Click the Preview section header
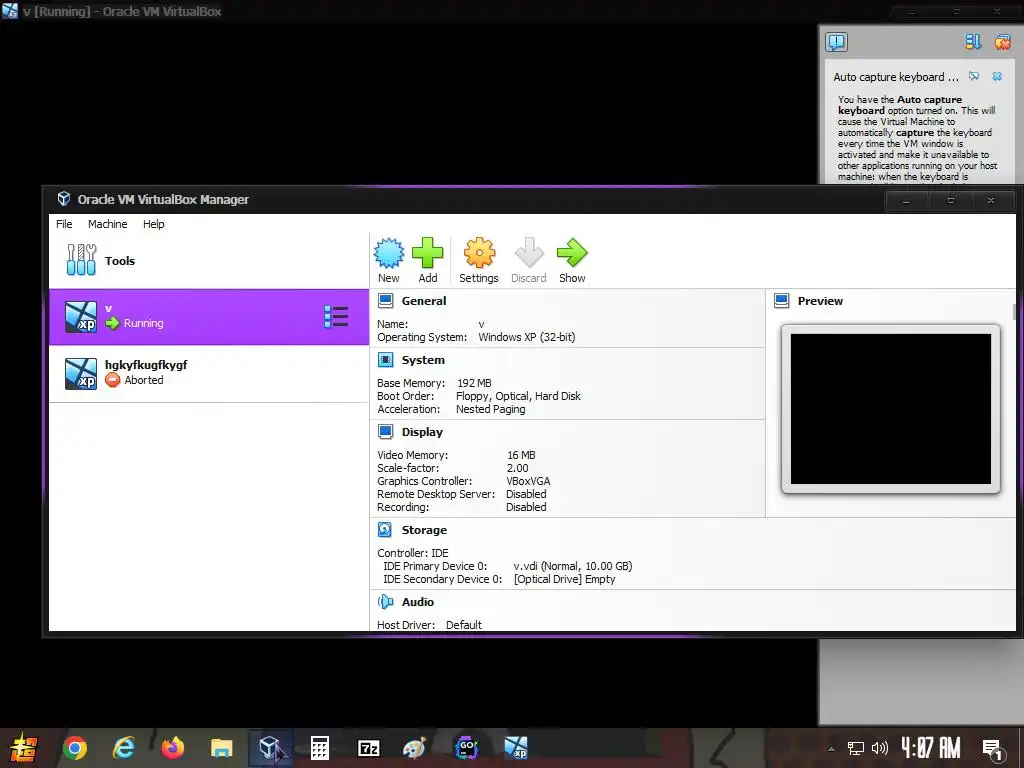1024x768 pixels. [820, 301]
